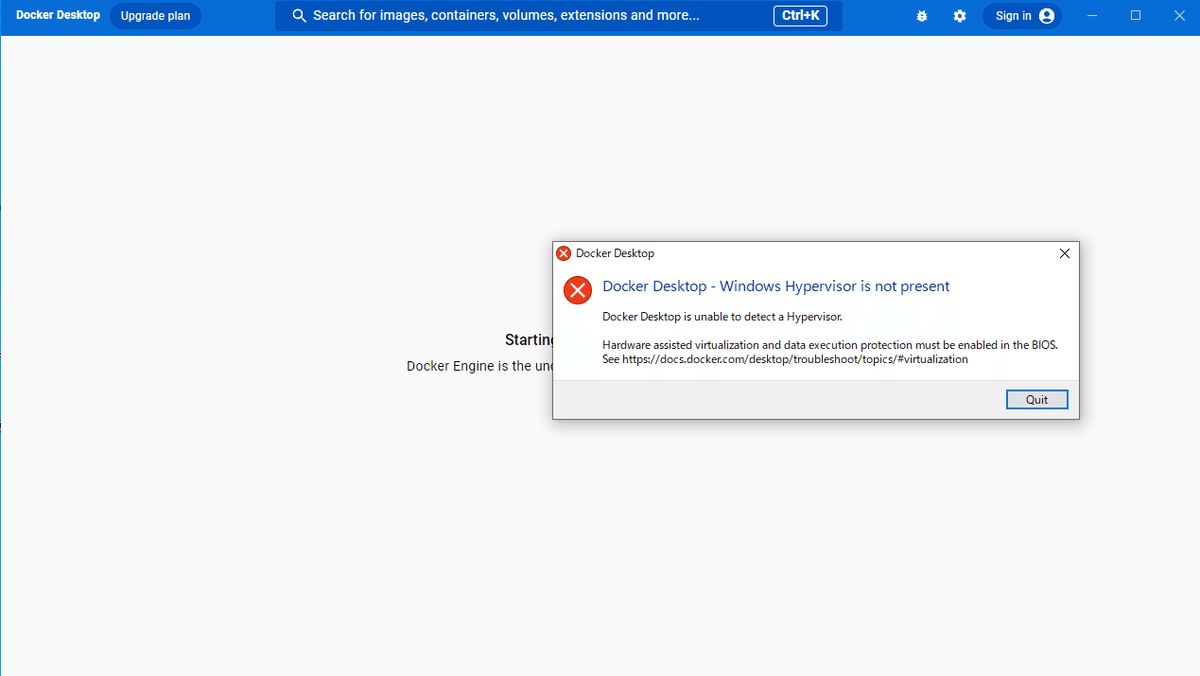The height and width of the screenshot is (676, 1200).
Task: Close the main Docker Desktop window
Action: click(1178, 16)
